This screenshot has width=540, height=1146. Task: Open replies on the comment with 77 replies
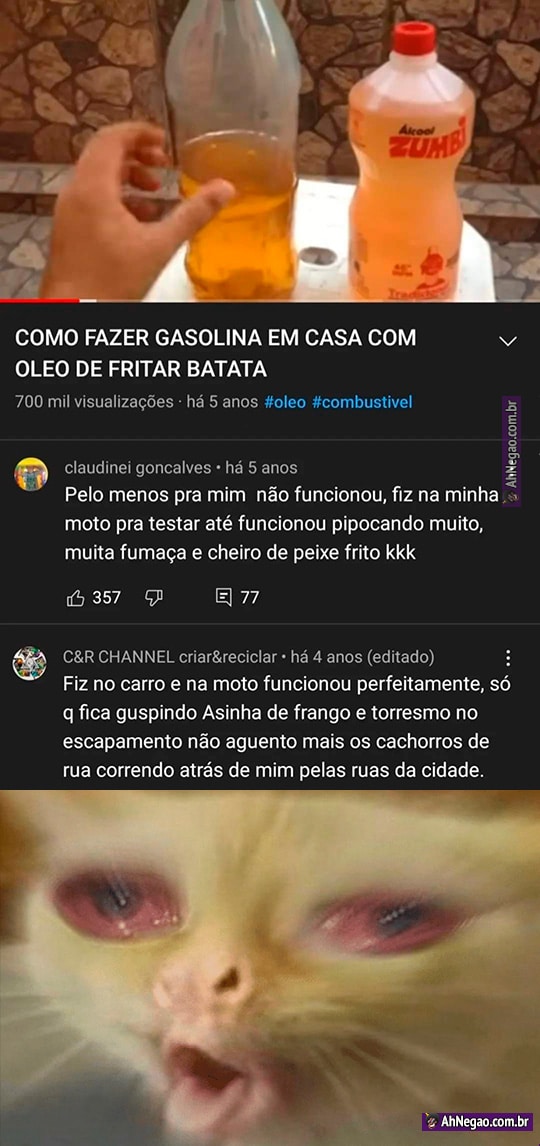224,597
